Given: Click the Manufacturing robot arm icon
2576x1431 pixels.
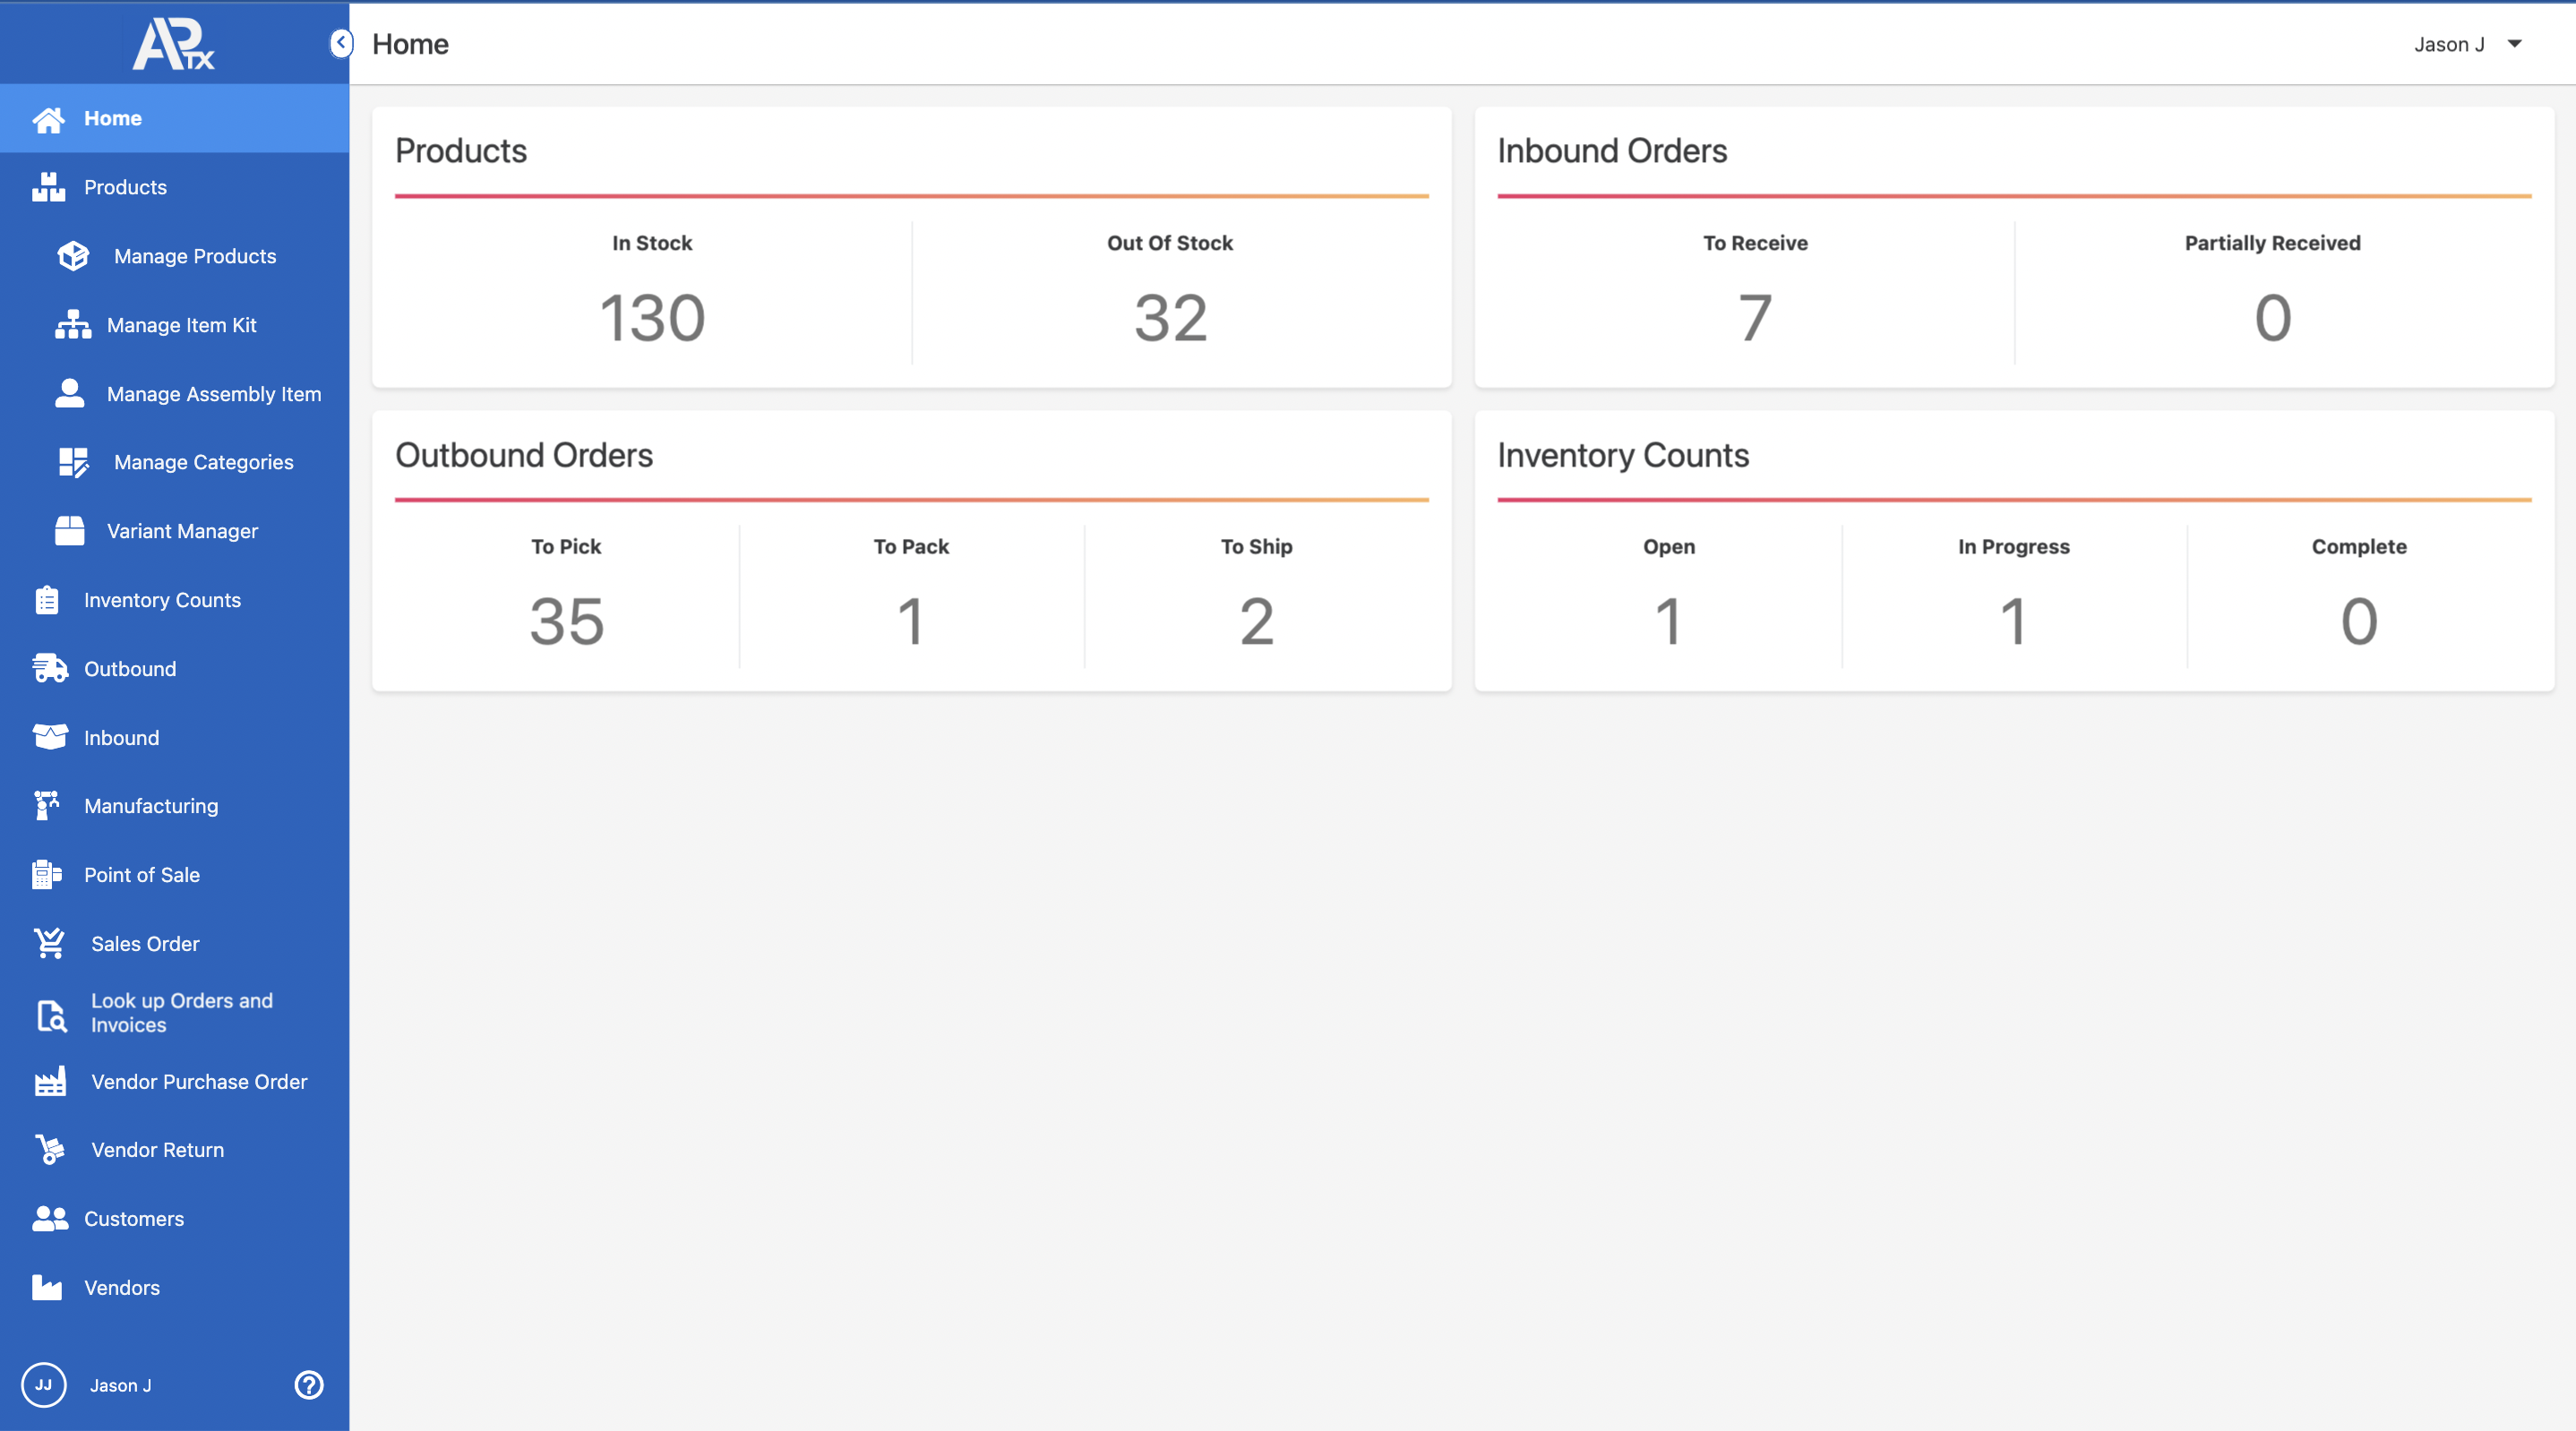Looking at the screenshot, I should tap(46, 806).
